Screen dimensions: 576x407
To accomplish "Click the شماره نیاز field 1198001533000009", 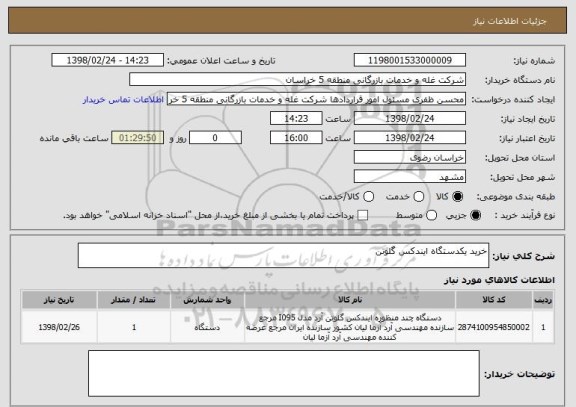I will pos(410,60).
